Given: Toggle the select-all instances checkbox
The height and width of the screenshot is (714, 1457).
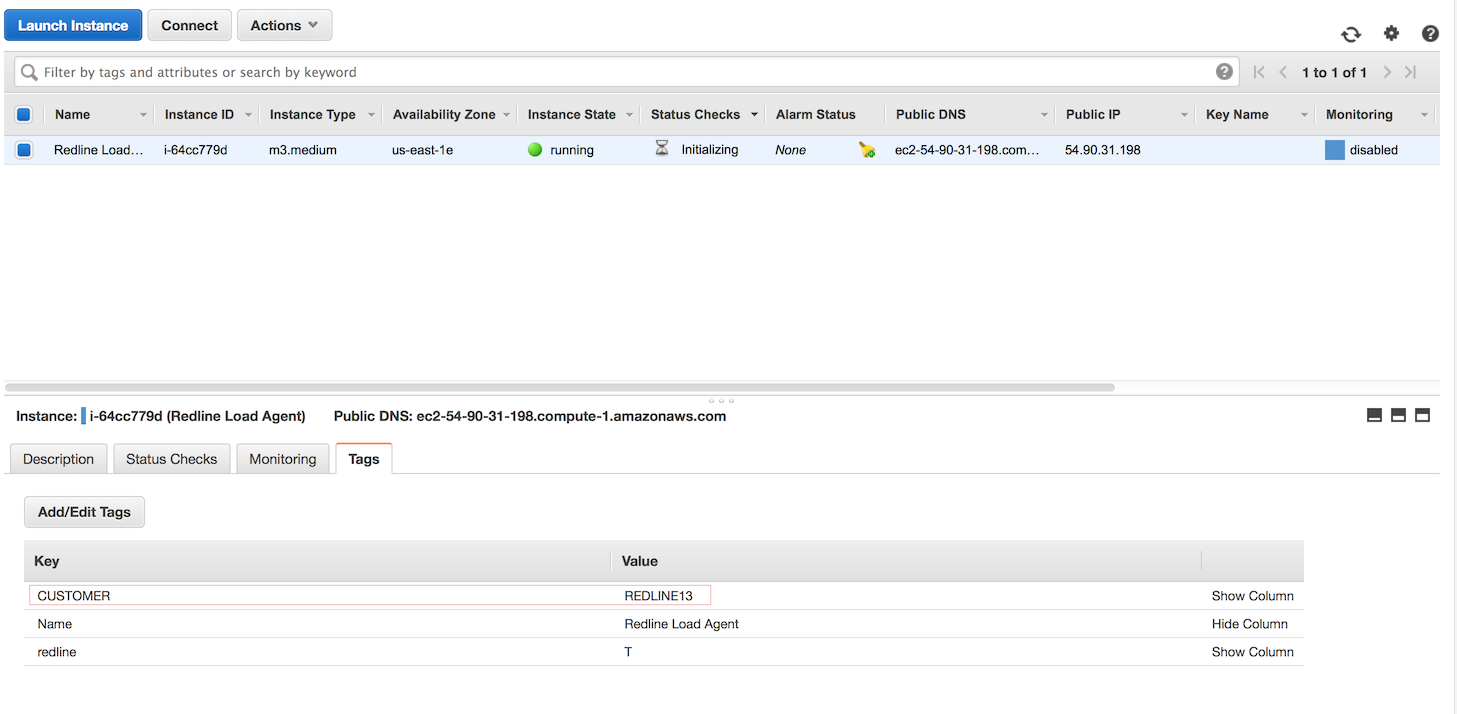Looking at the screenshot, I should 24,114.
